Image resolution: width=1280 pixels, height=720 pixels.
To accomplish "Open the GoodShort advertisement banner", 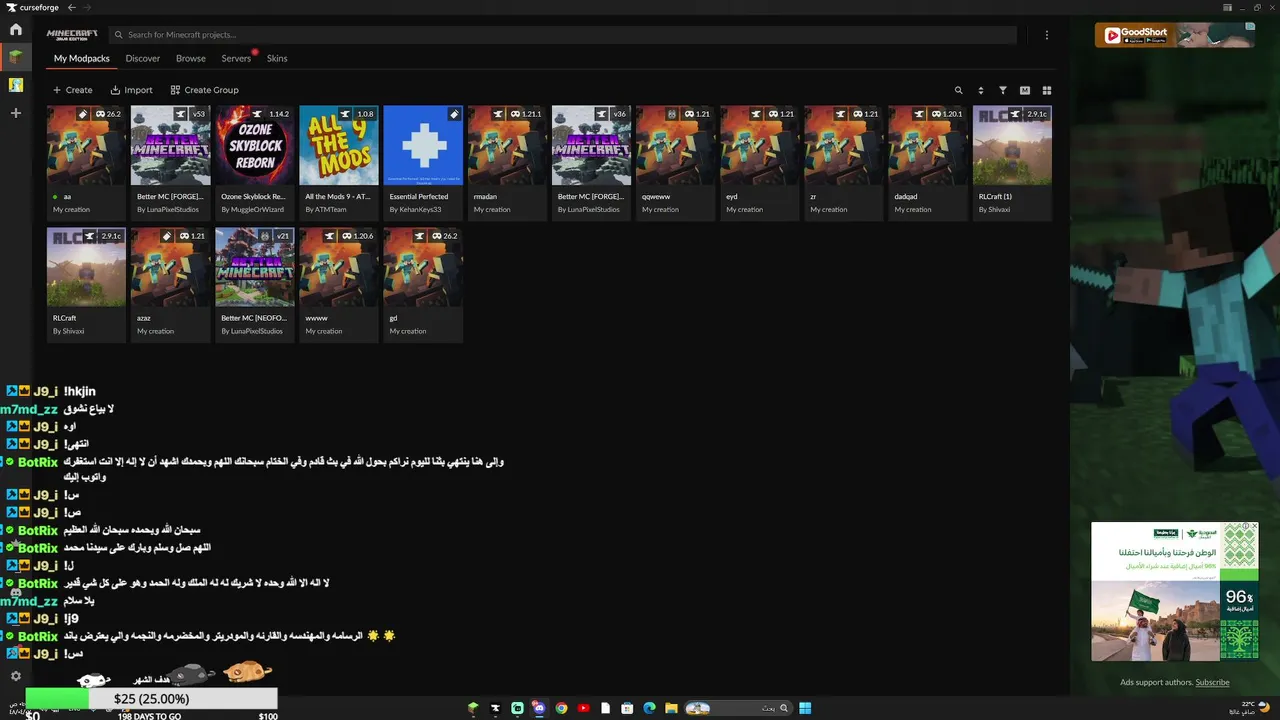I will [x=1174, y=35].
